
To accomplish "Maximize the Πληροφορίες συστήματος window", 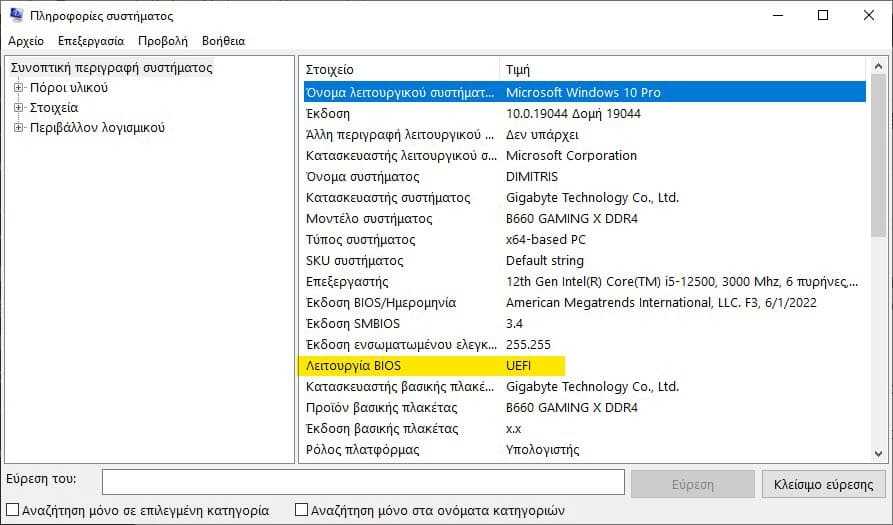I will [x=823, y=15].
